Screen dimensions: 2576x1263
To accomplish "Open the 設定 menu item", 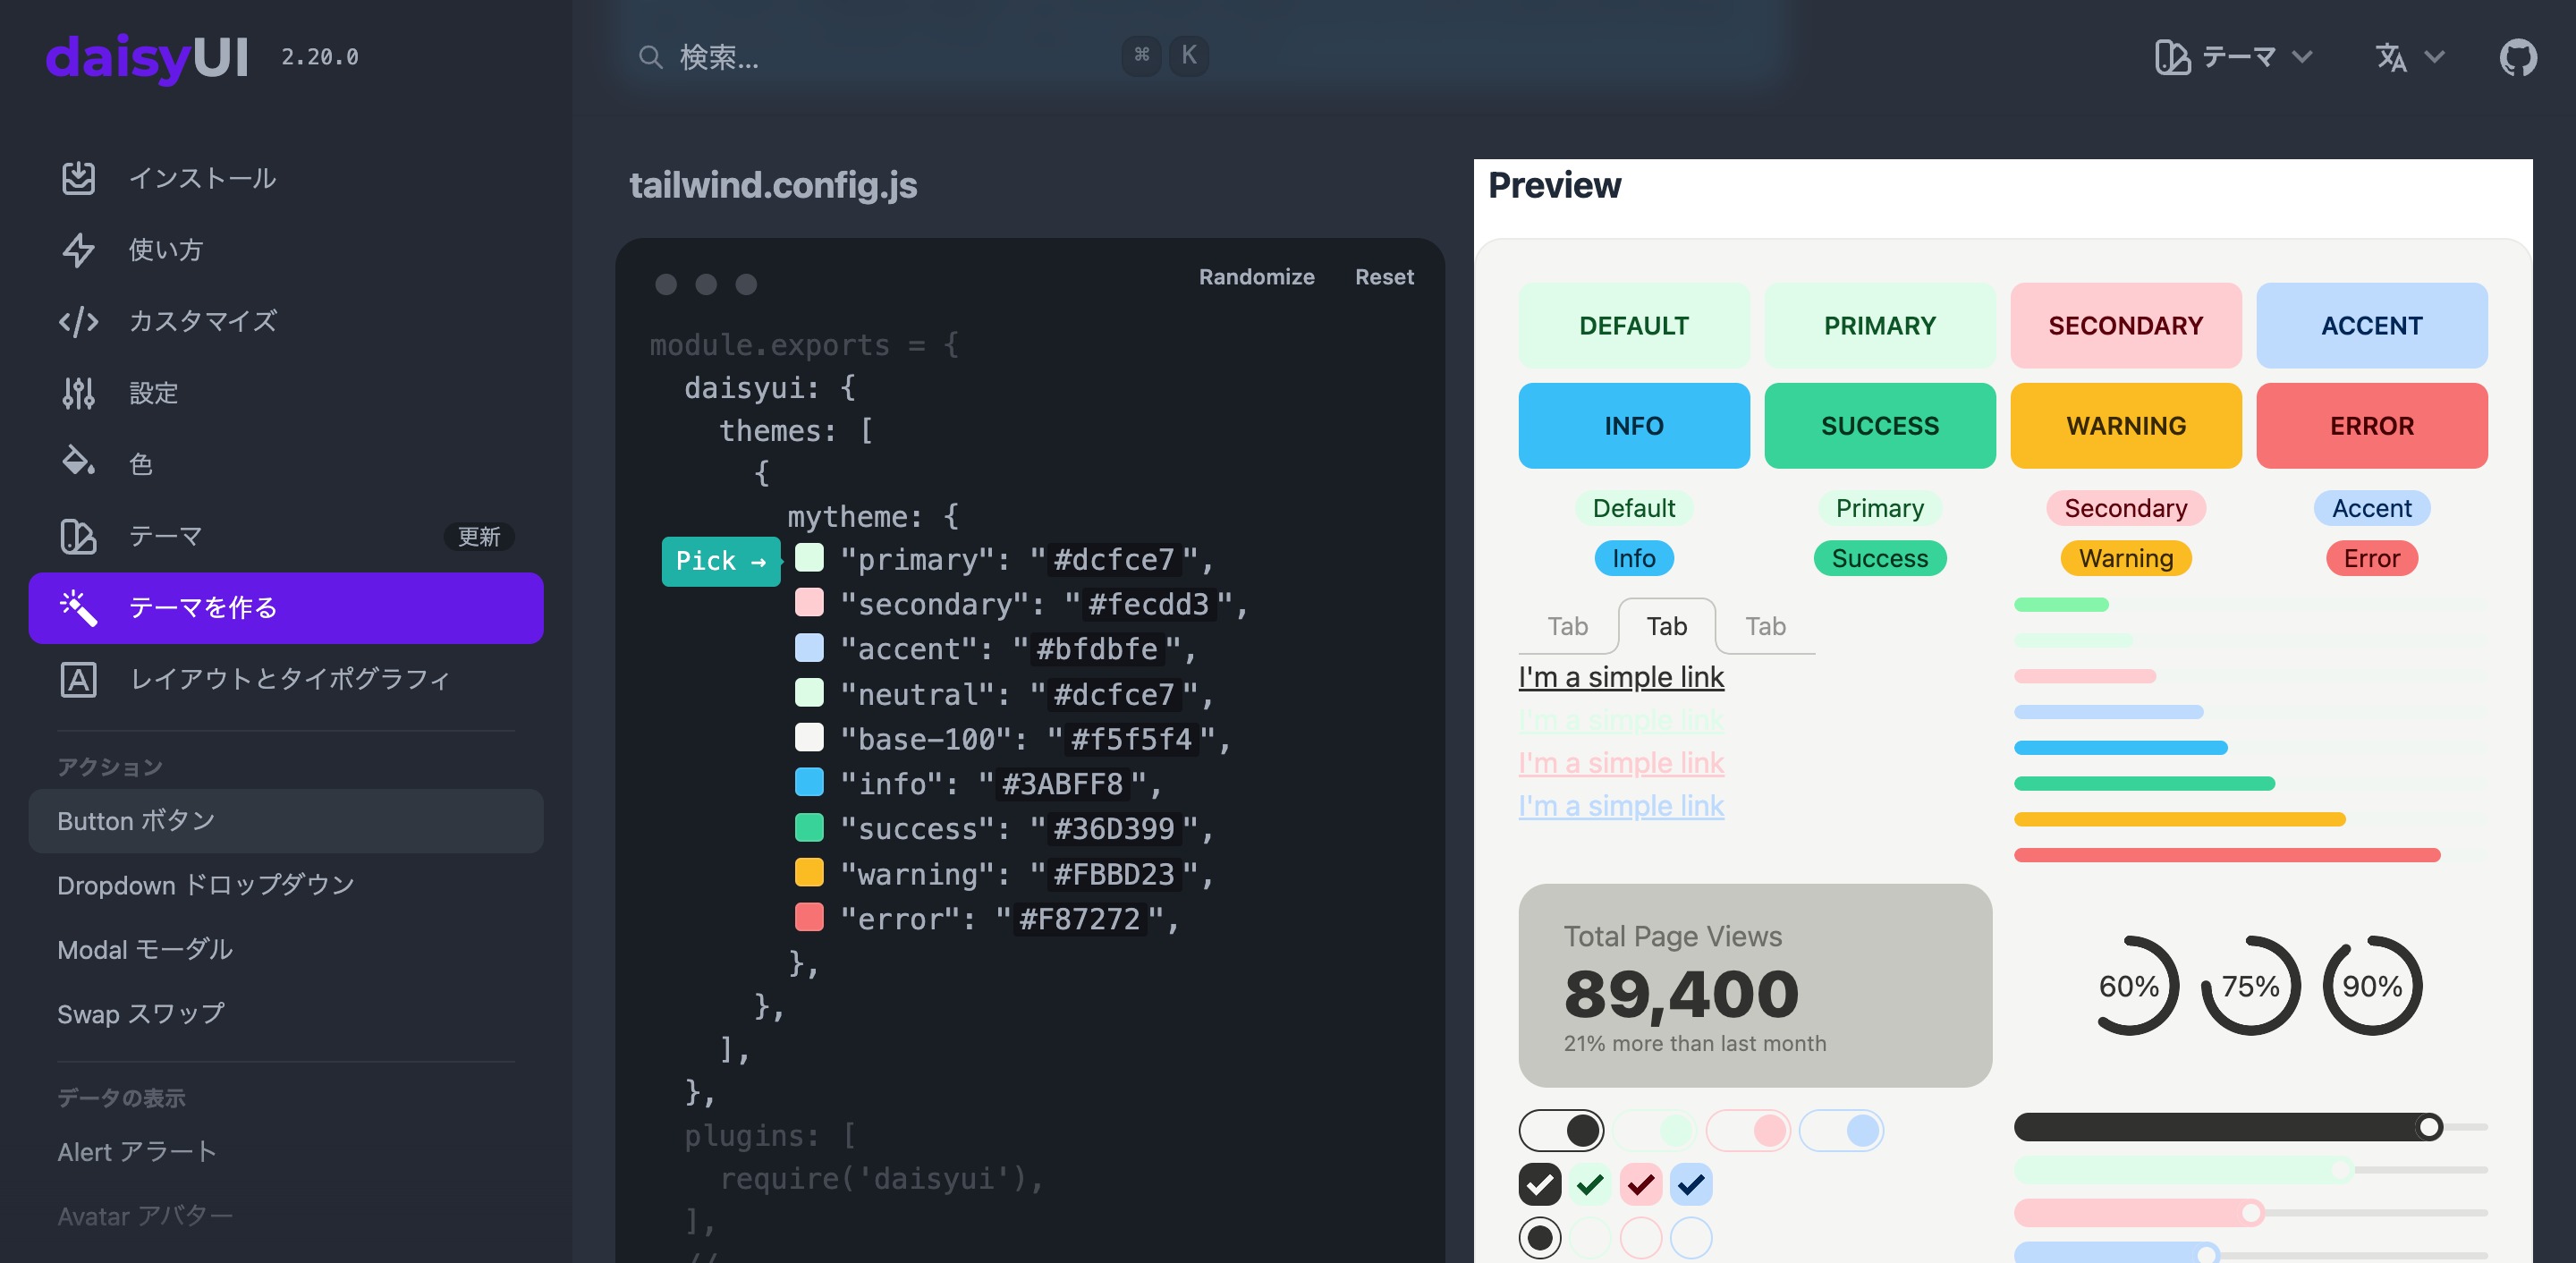I will (286, 393).
